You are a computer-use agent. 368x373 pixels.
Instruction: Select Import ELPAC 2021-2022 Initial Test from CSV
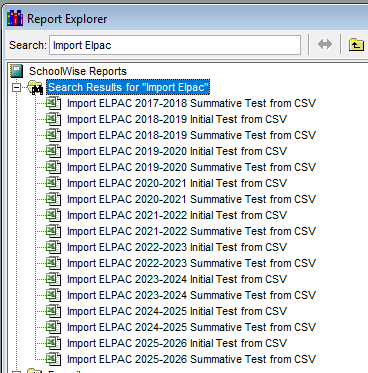177,215
